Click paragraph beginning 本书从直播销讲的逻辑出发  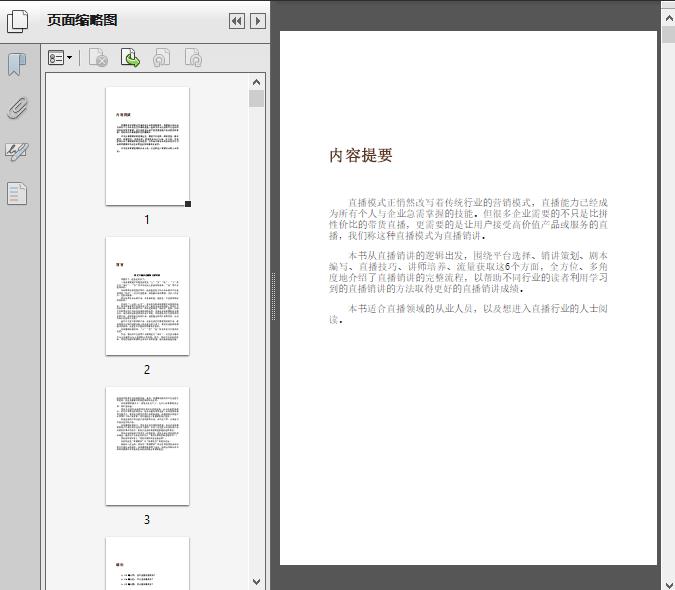pos(468,272)
